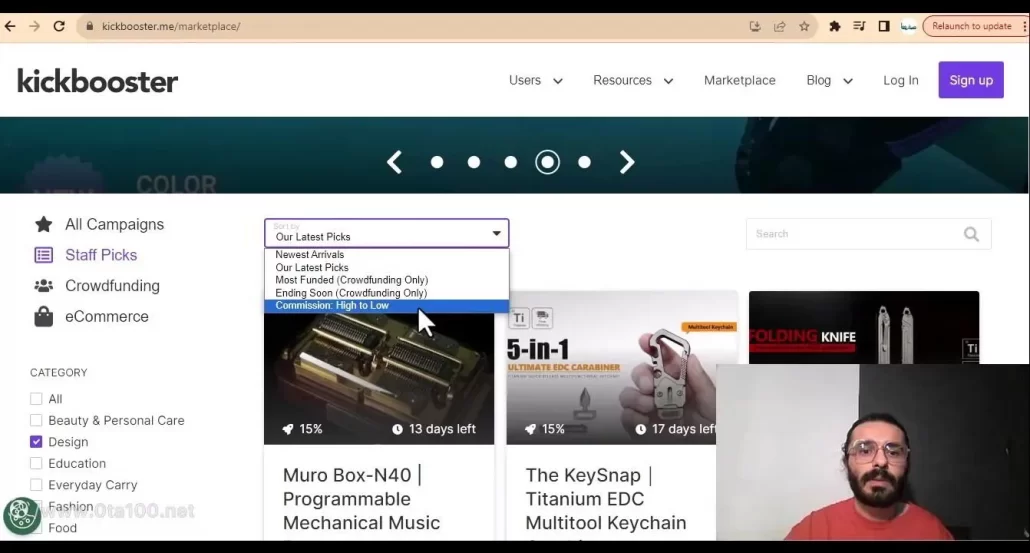The width and height of the screenshot is (1030, 553).
Task: Expand the Resources dropdown menu
Action: (x=632, y=80)
